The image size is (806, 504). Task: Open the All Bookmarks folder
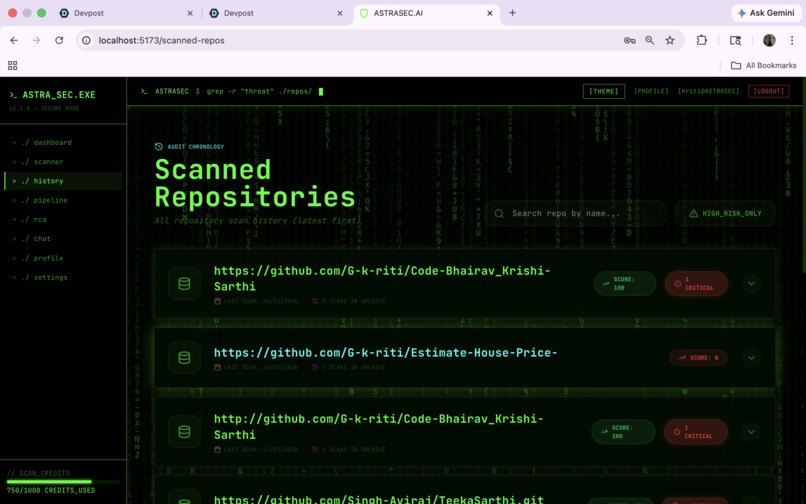pos(764,65)
